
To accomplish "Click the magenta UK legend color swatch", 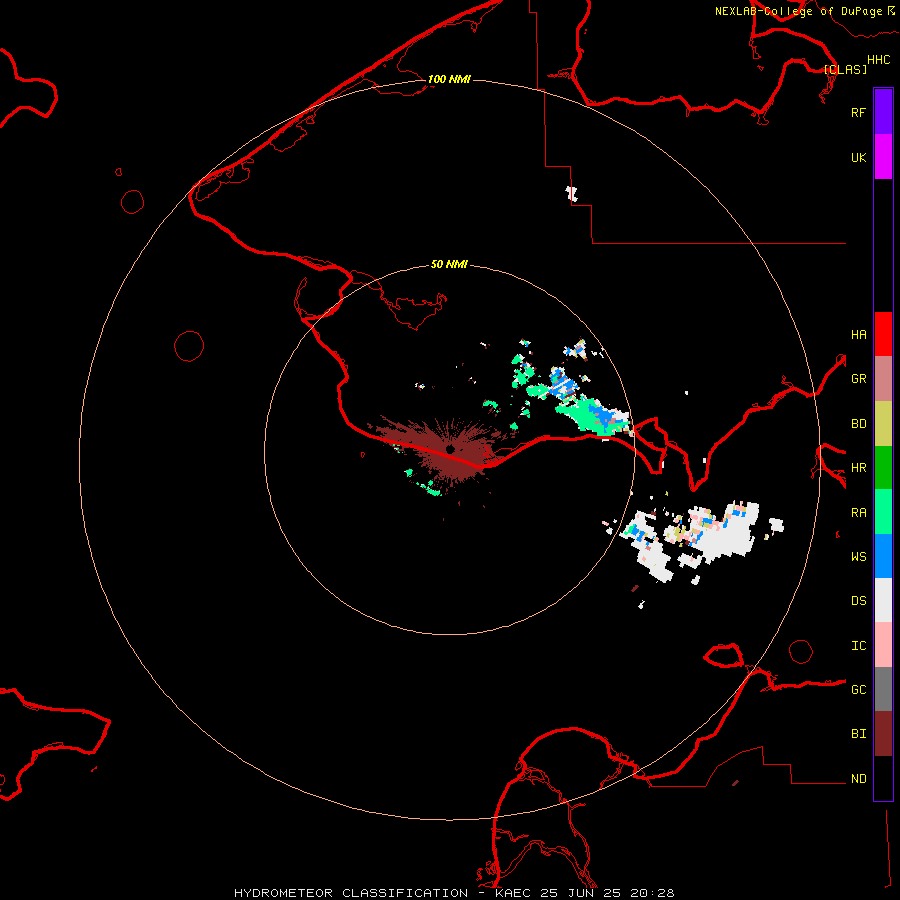I will [x=883, y=157].
